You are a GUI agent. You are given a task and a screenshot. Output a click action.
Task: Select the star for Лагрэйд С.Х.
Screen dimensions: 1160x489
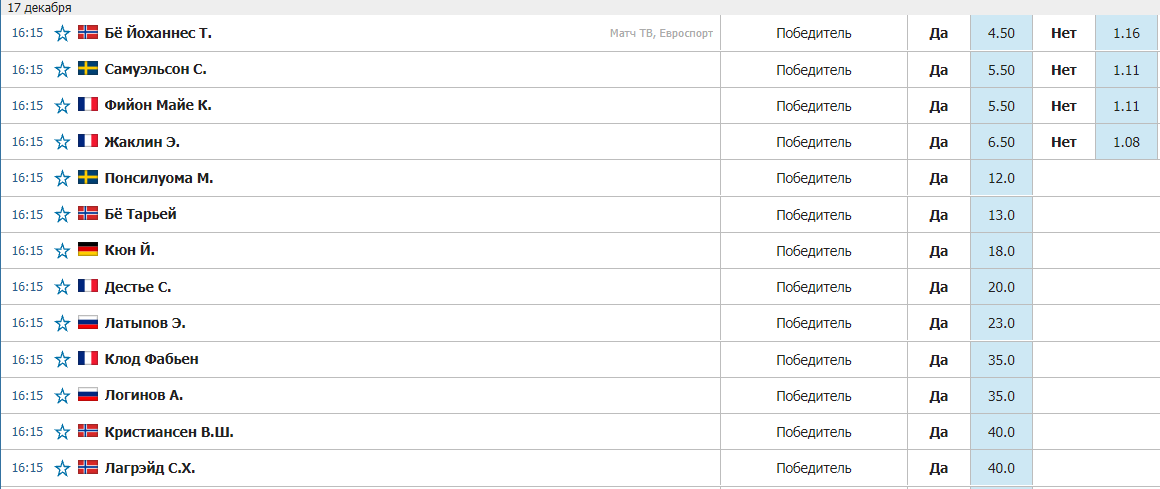pyautogui.click(x=63, y=468)
